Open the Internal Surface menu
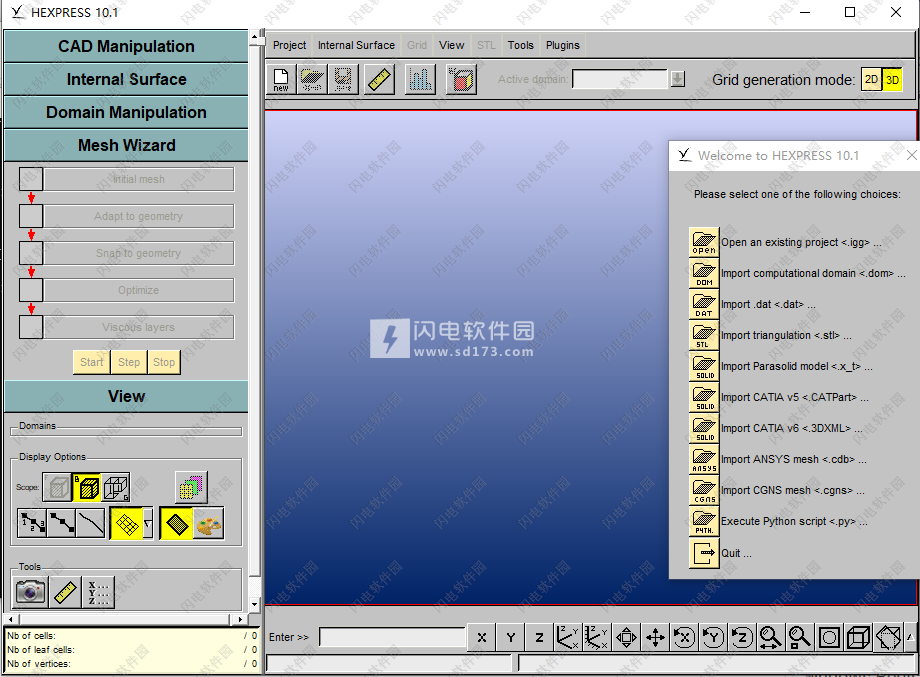The height and width of the screenshot is (677, 920). 356,45
